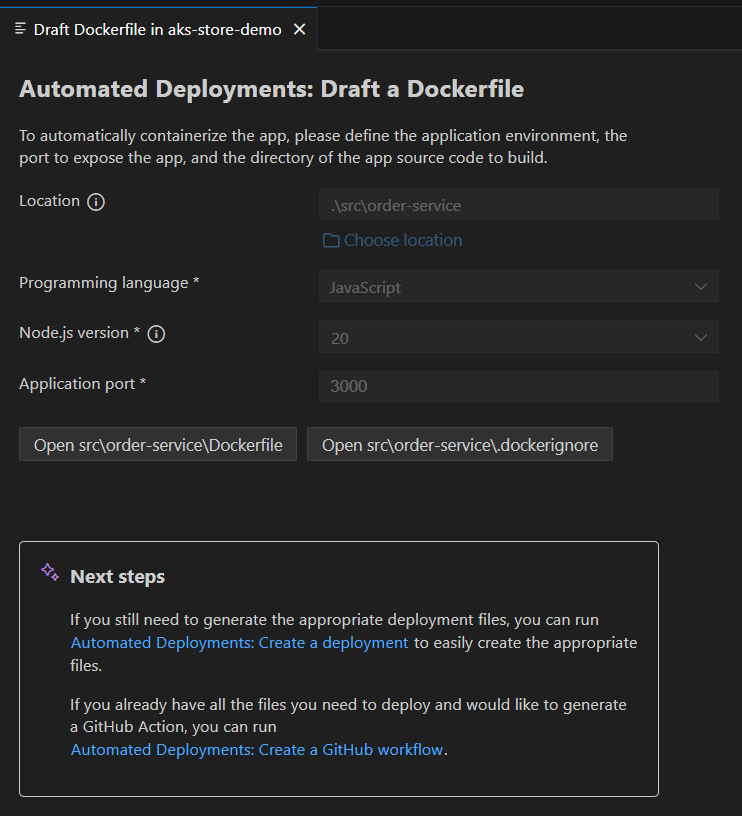742x816 pixels.
Task: Click the Automated Deployments: Draft a Dockerfile heading
Action: pyautogui.click(x=272, y=89)
